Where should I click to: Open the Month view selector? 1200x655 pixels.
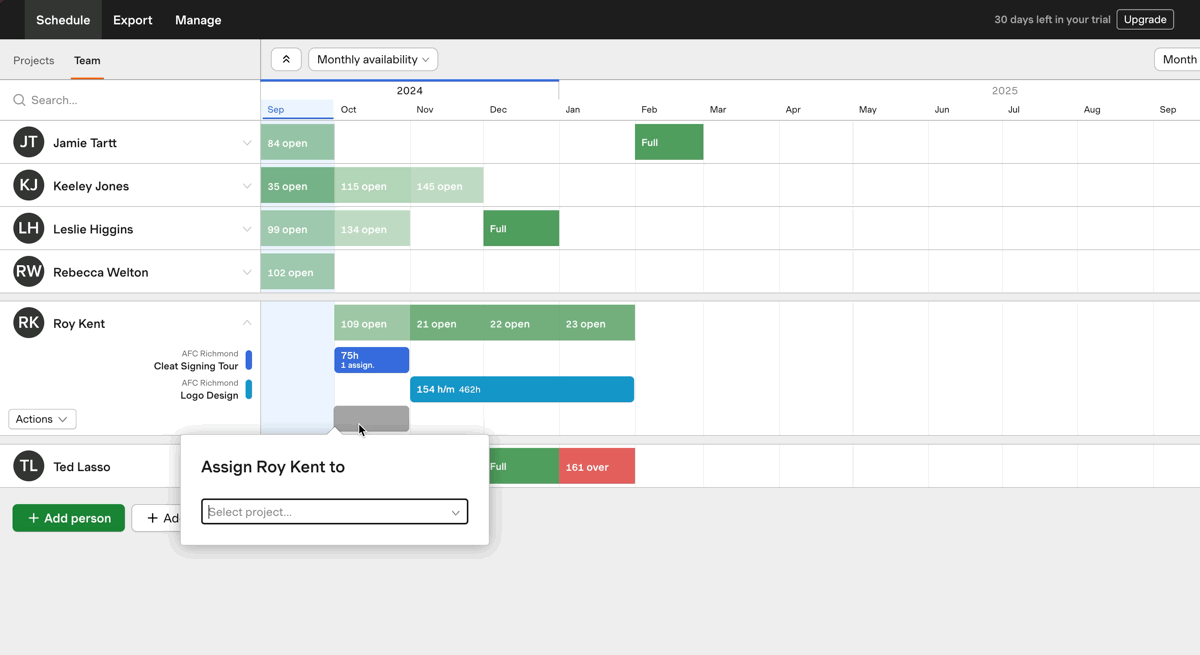pos(1178,60)
